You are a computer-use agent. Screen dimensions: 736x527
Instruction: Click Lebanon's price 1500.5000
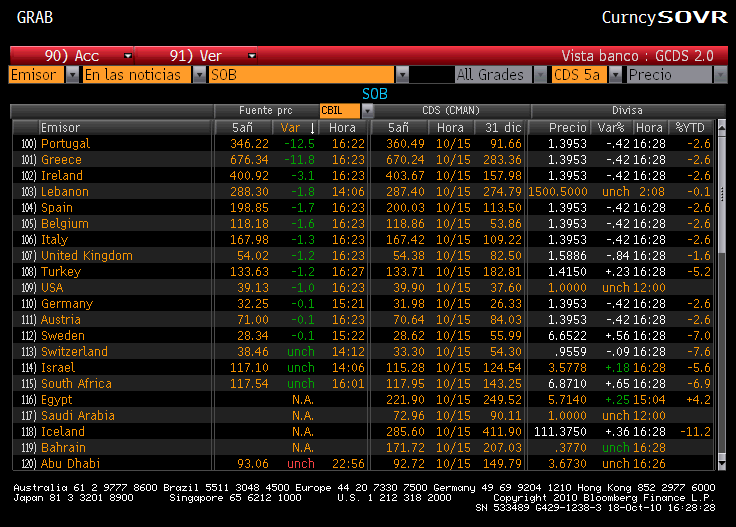pos(558,191)
